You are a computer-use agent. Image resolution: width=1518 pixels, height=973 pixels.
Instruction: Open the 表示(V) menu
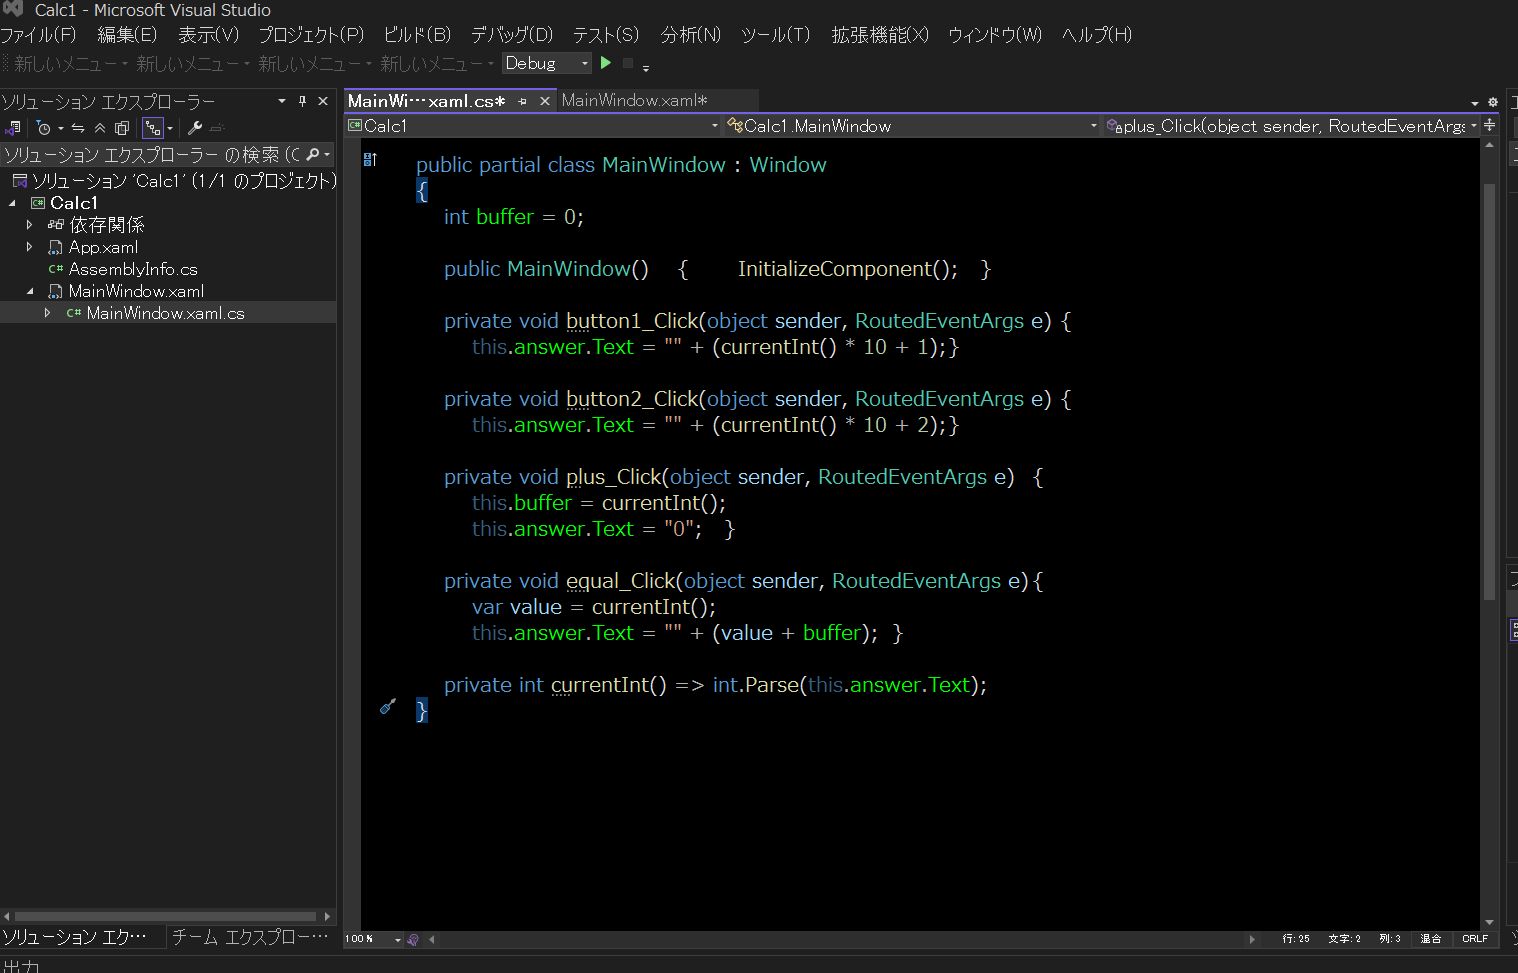point(208,35)
